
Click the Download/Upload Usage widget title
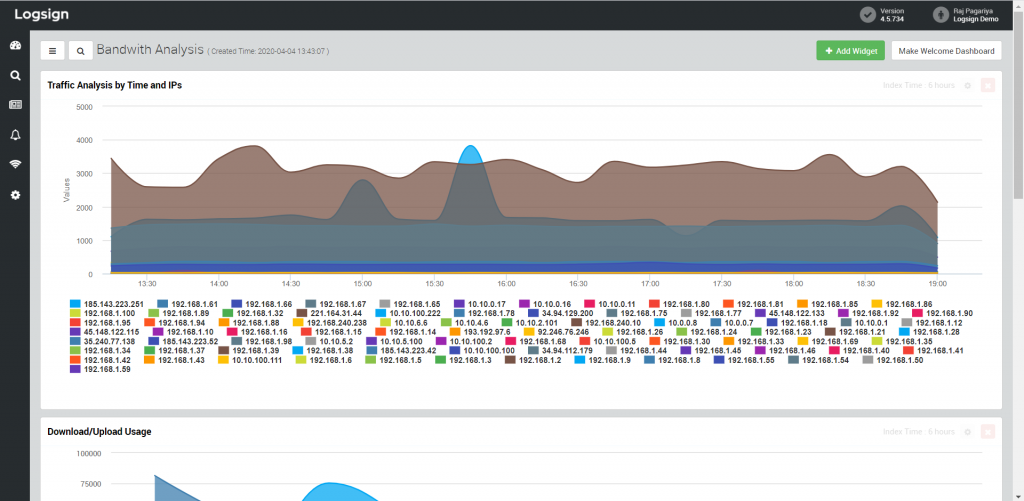[99, 431]
